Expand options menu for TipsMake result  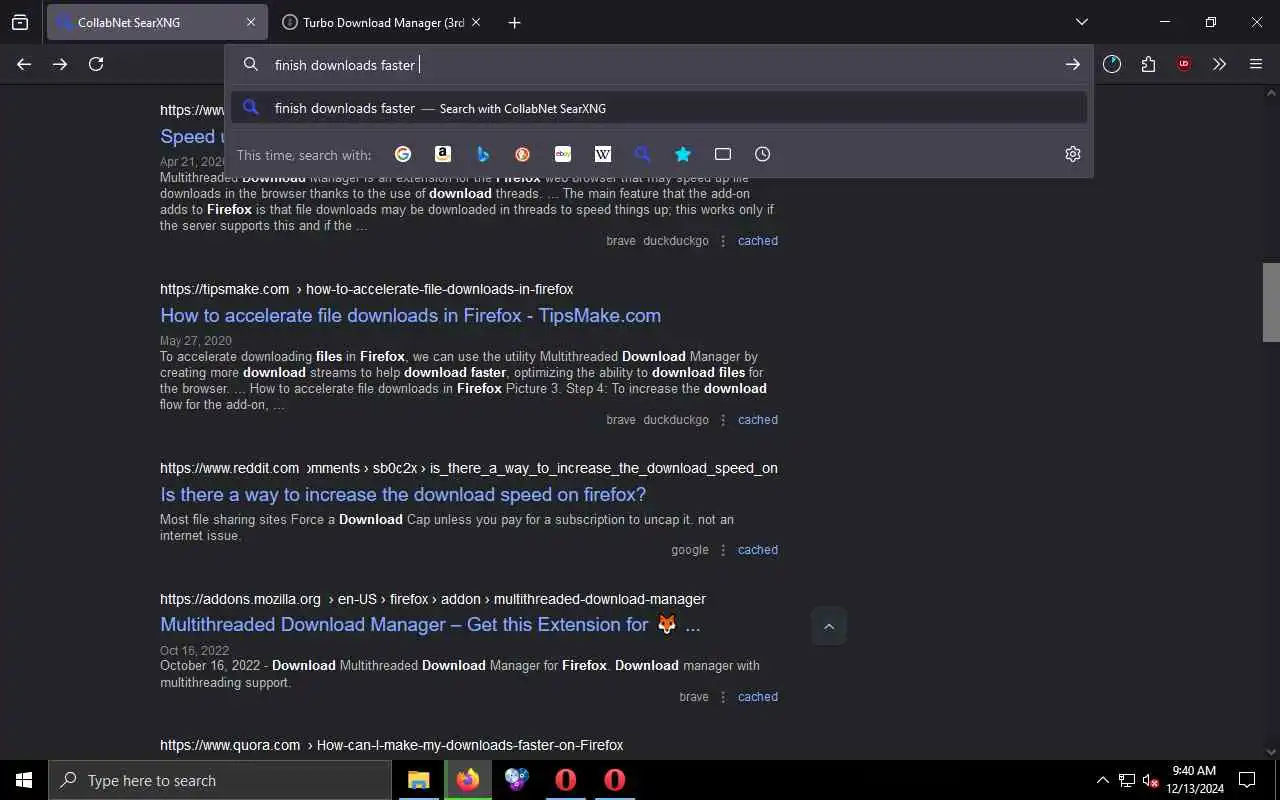[x=723, y=420]
